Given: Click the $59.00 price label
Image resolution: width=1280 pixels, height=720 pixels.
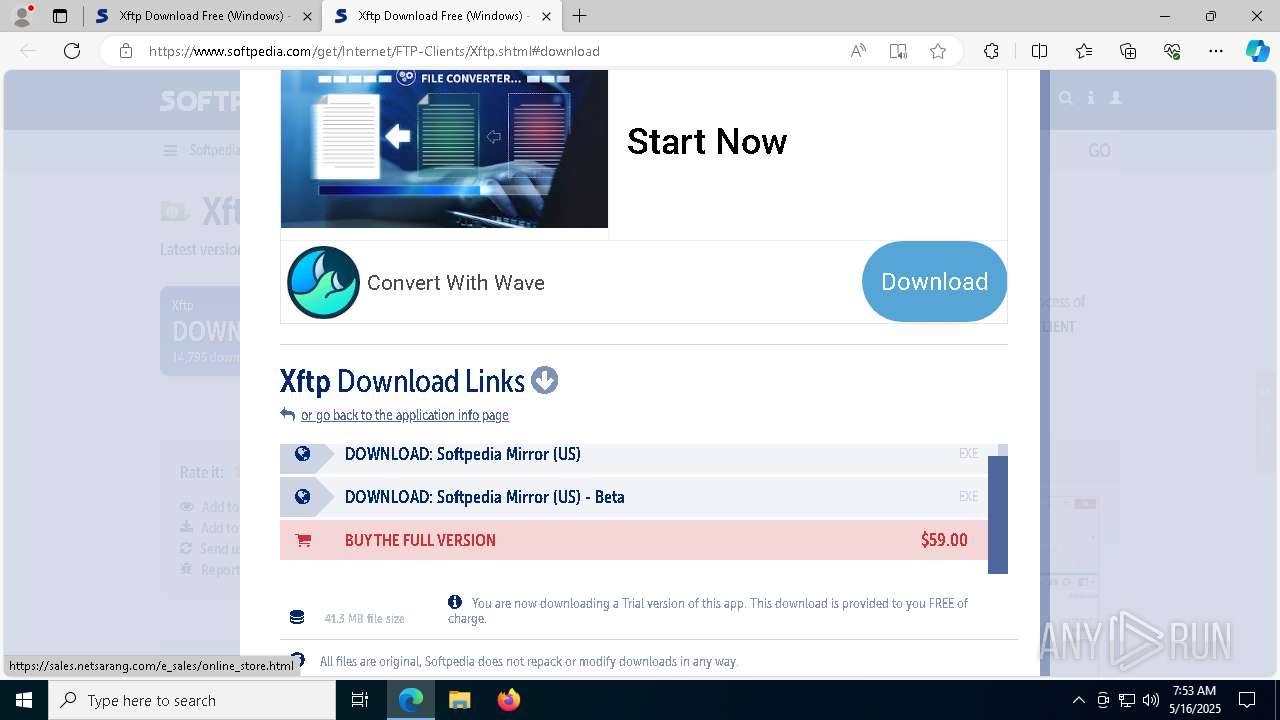Looking at the screenshot, I should click(944, 540).
